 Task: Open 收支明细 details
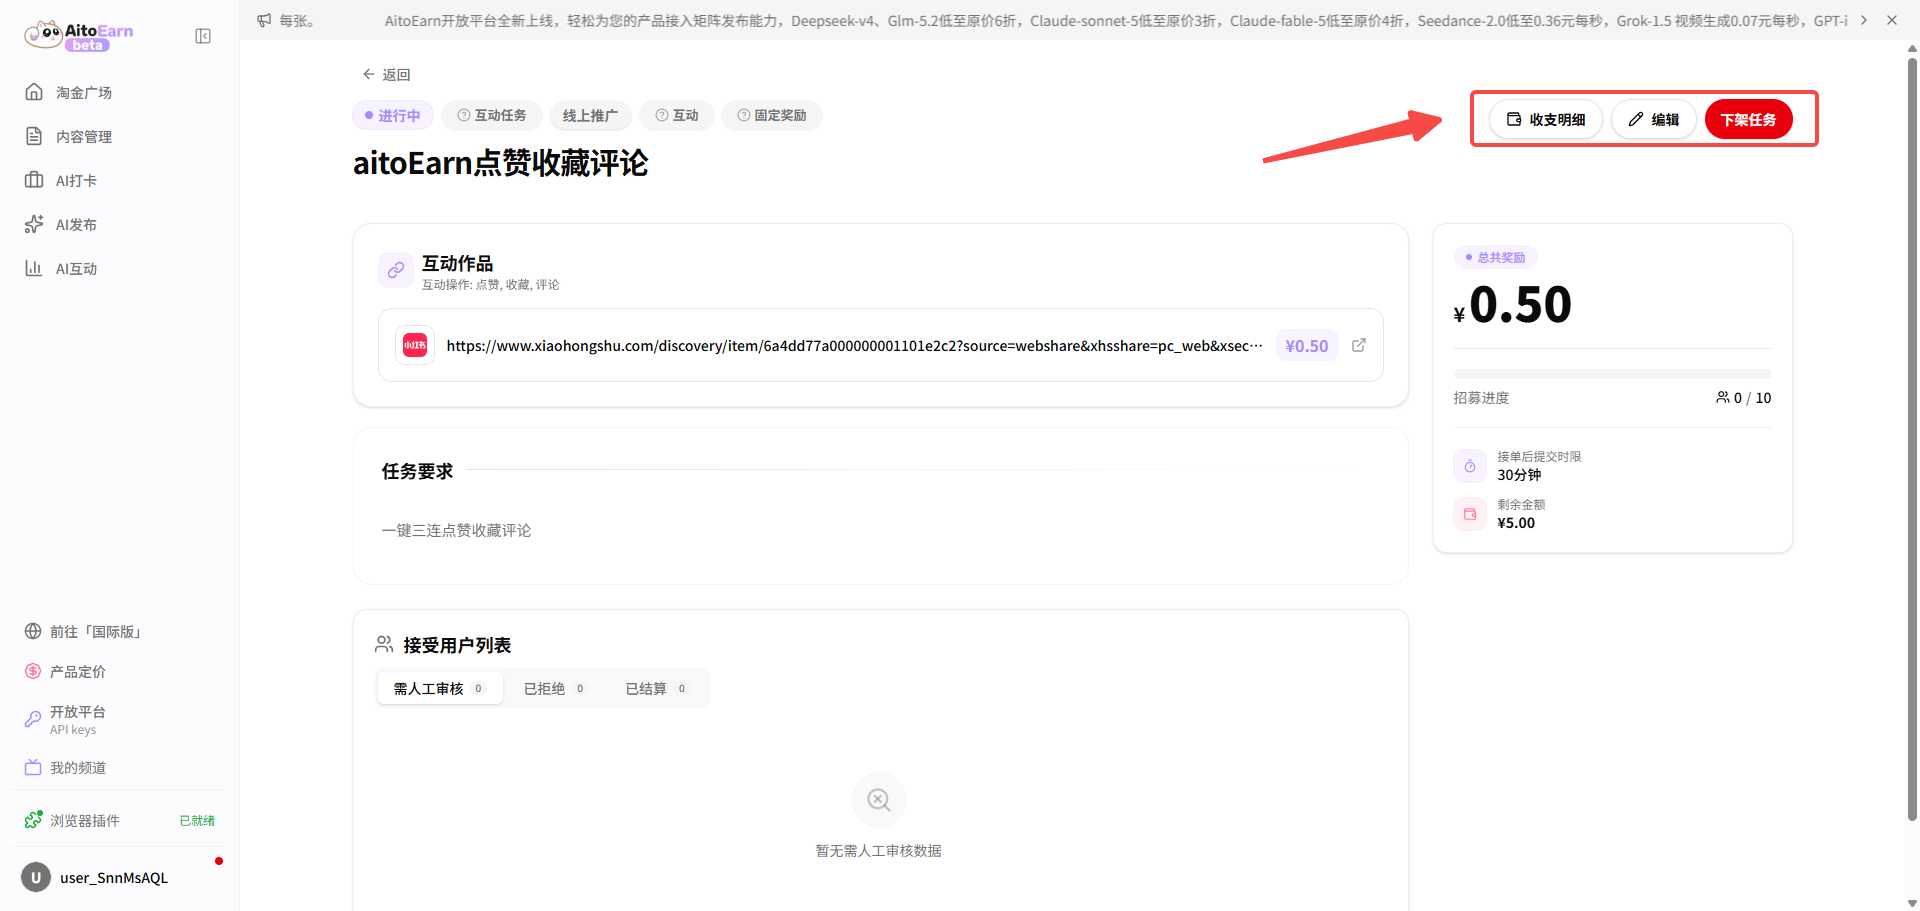point(1546,119)
